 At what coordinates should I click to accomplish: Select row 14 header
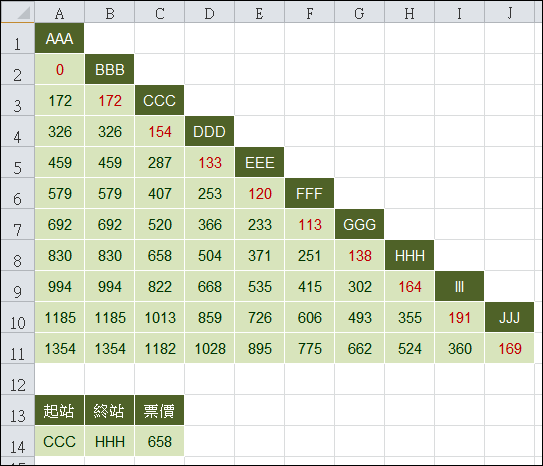point(18,441)
